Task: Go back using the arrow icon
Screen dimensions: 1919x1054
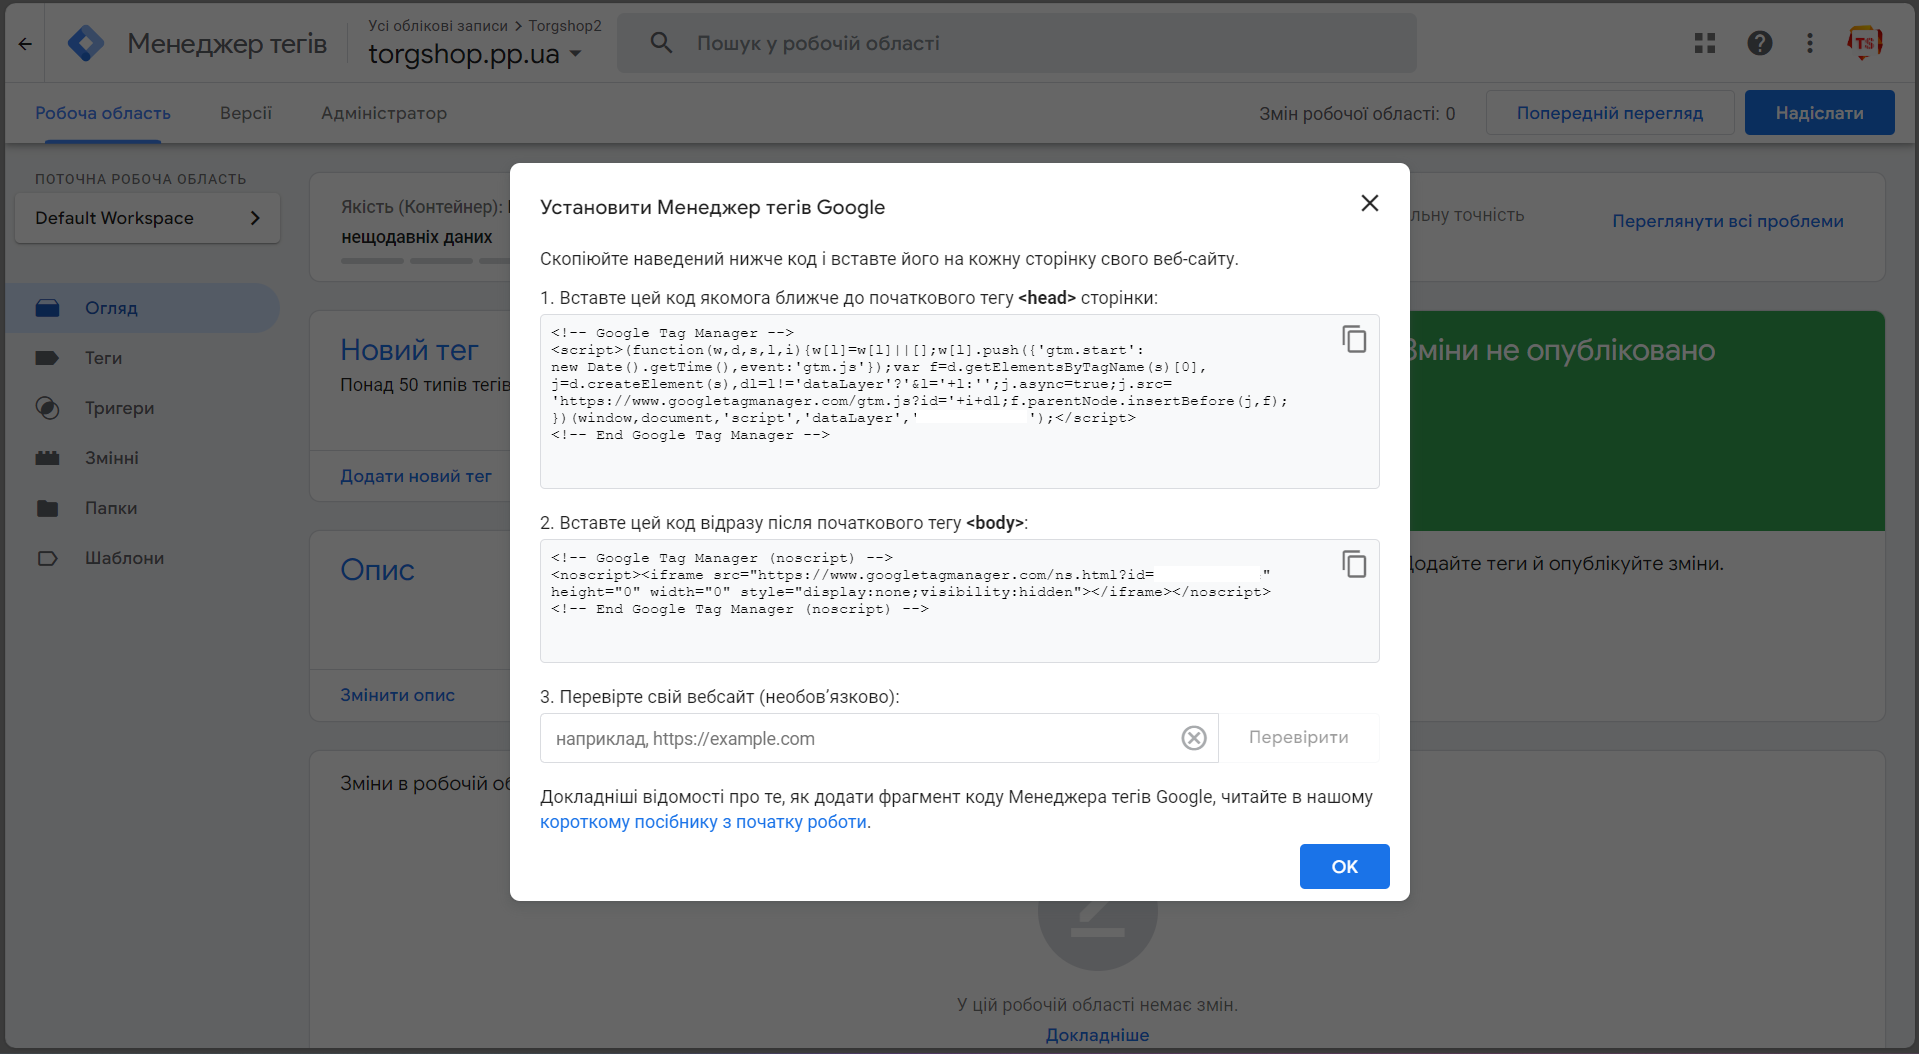Action: (25, 44)
